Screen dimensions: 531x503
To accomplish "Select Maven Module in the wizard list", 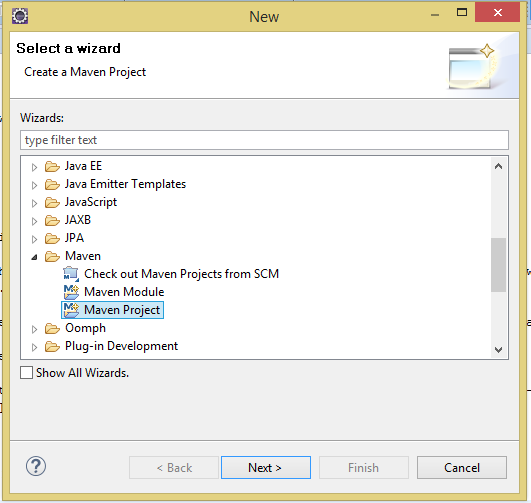I will [x=124, y=292].
